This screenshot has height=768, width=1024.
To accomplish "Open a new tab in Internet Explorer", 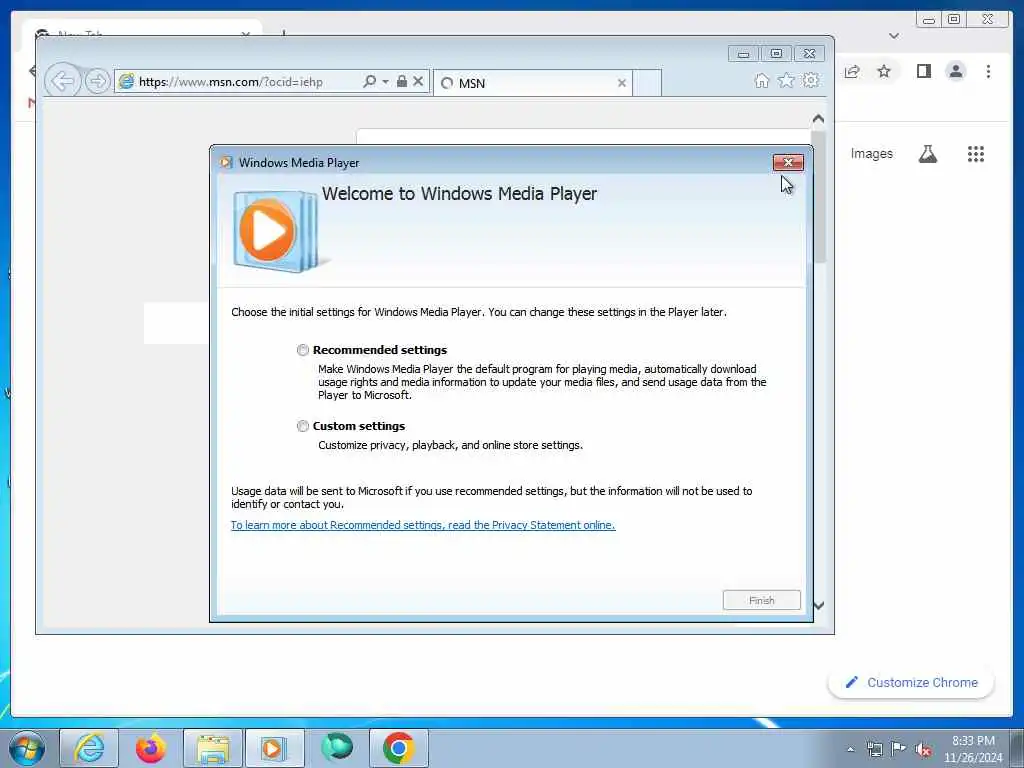I will pyautogui.click(x=647, y=83).
